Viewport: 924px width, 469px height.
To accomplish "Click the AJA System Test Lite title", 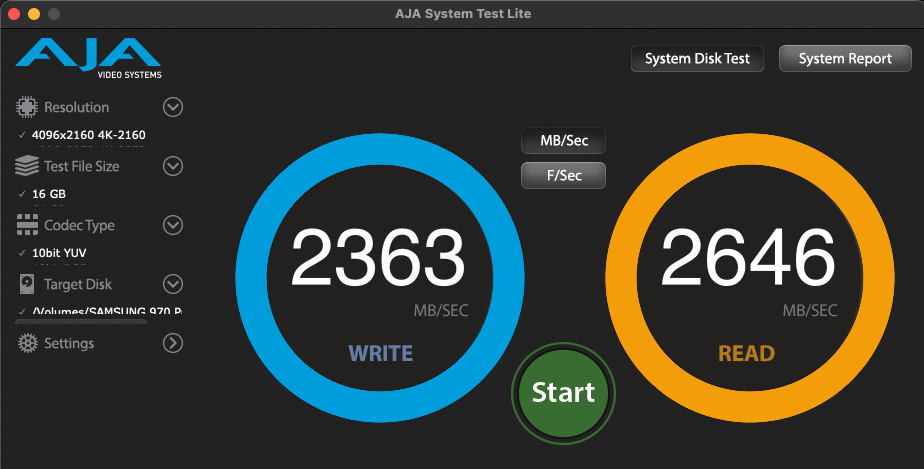I will [x=463, y=14].
